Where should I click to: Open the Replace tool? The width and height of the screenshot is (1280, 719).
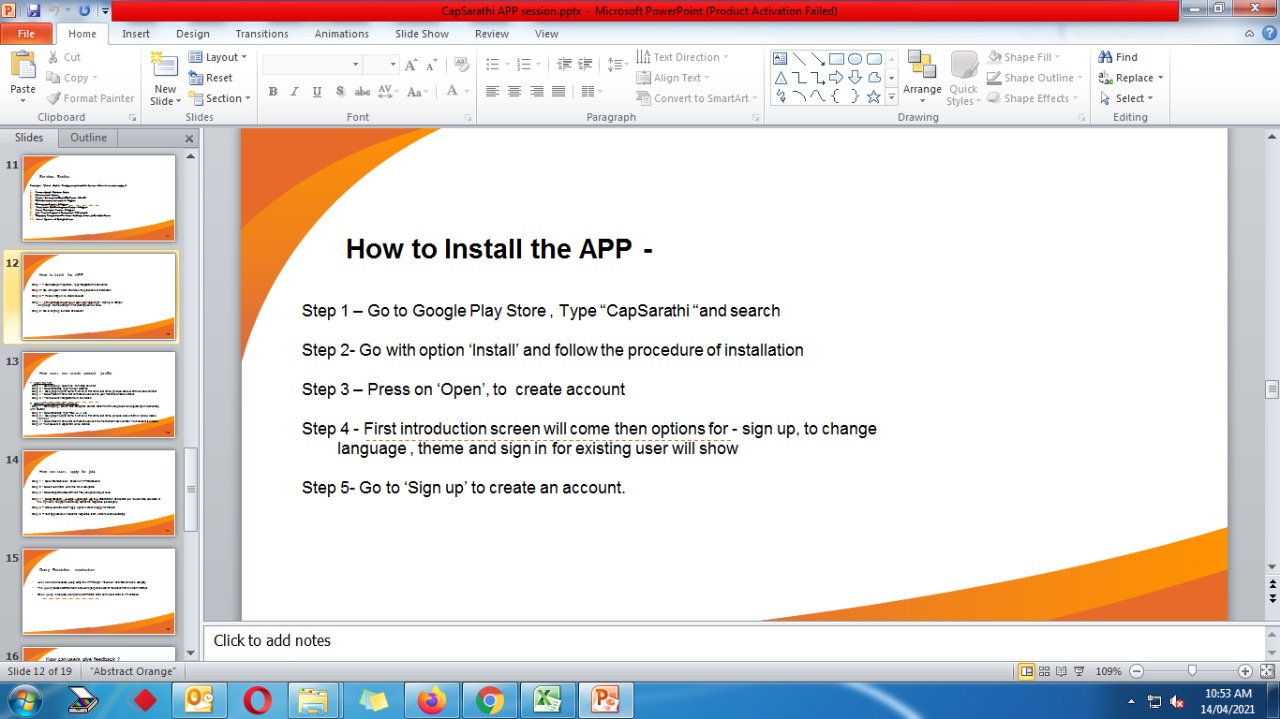(1130, 78)
